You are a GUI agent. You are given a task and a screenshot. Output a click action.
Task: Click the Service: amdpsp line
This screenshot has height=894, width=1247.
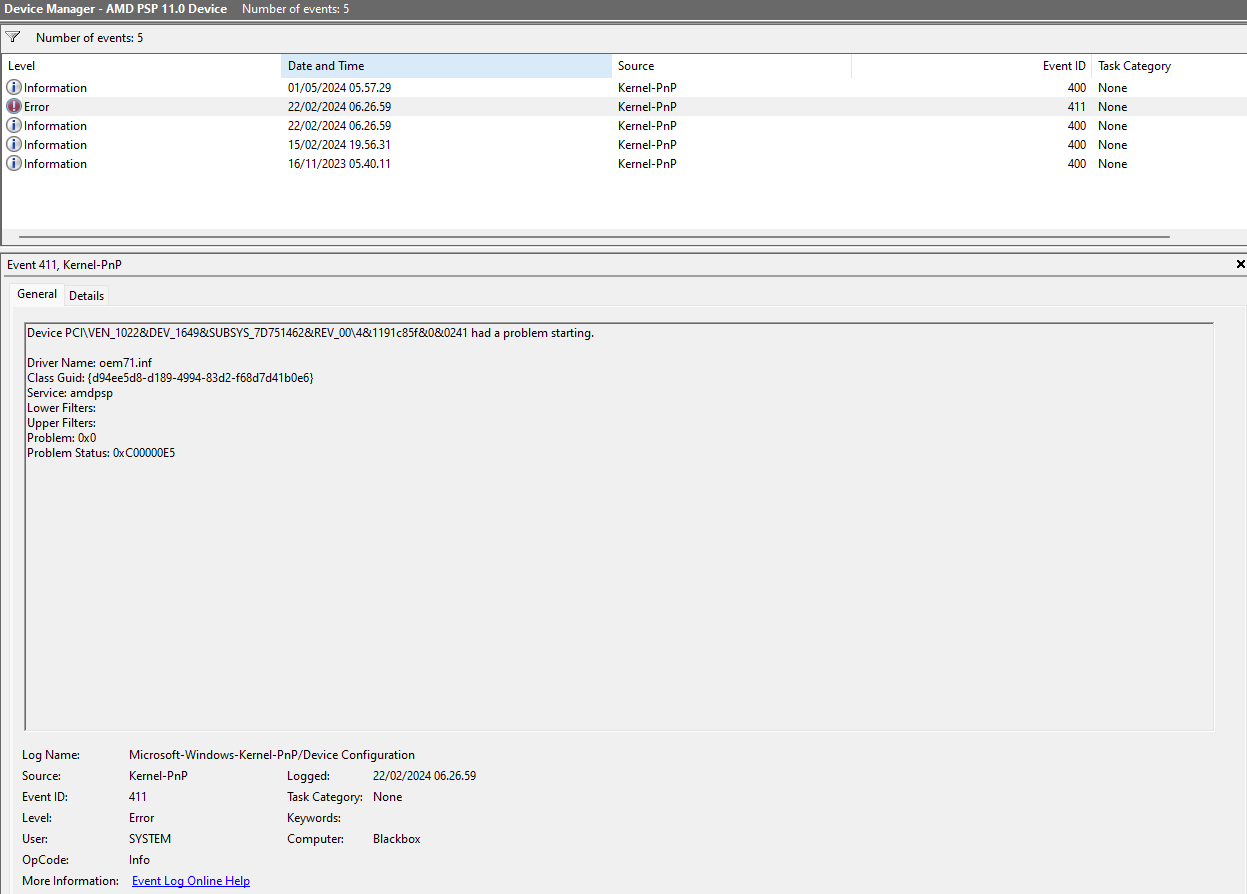tap(70, 393)
